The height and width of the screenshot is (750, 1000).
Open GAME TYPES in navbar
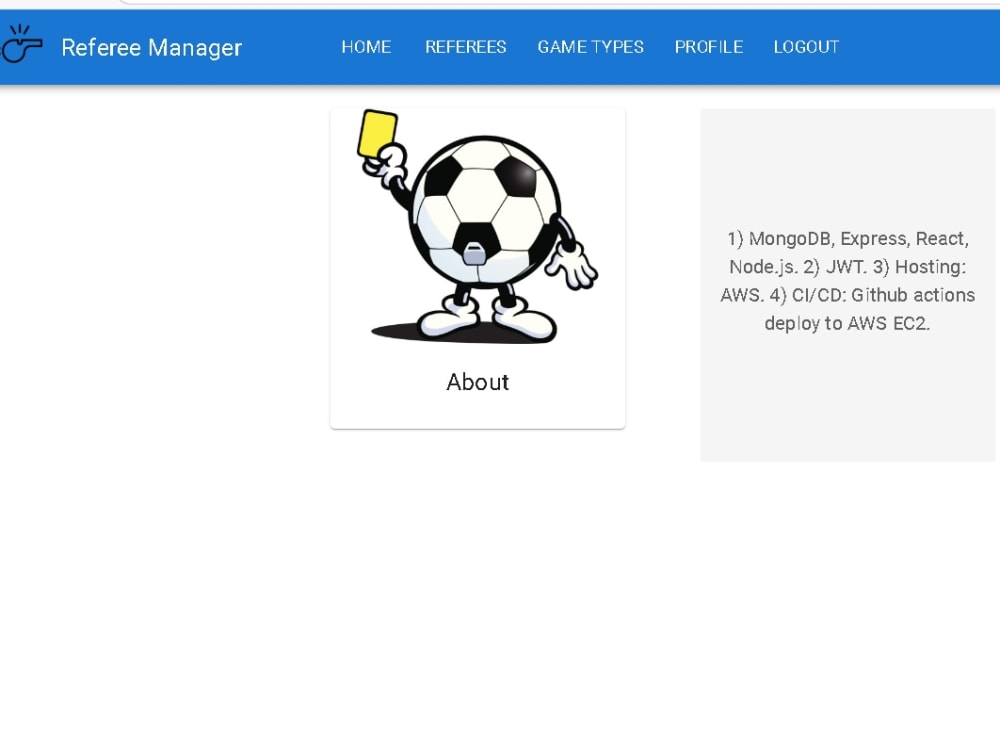point(591,47)
